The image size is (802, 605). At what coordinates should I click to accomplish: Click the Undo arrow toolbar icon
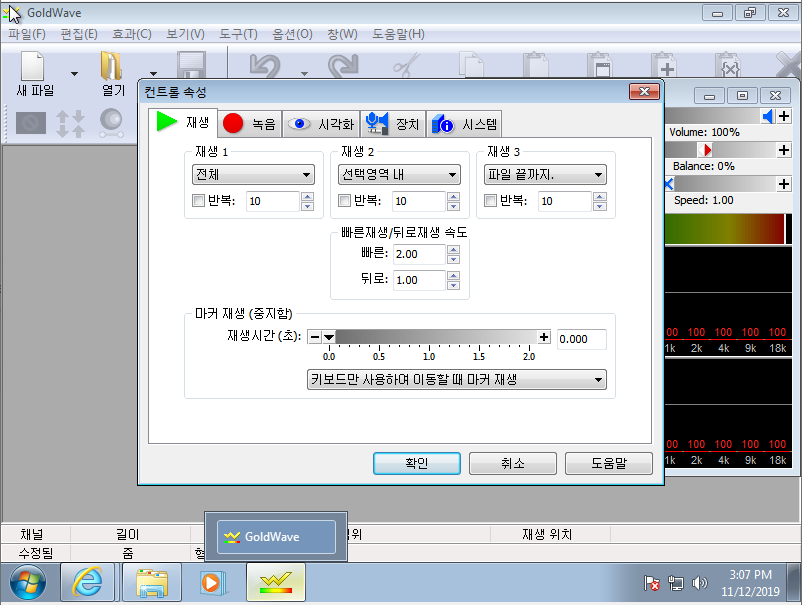(x=265, y=66)
